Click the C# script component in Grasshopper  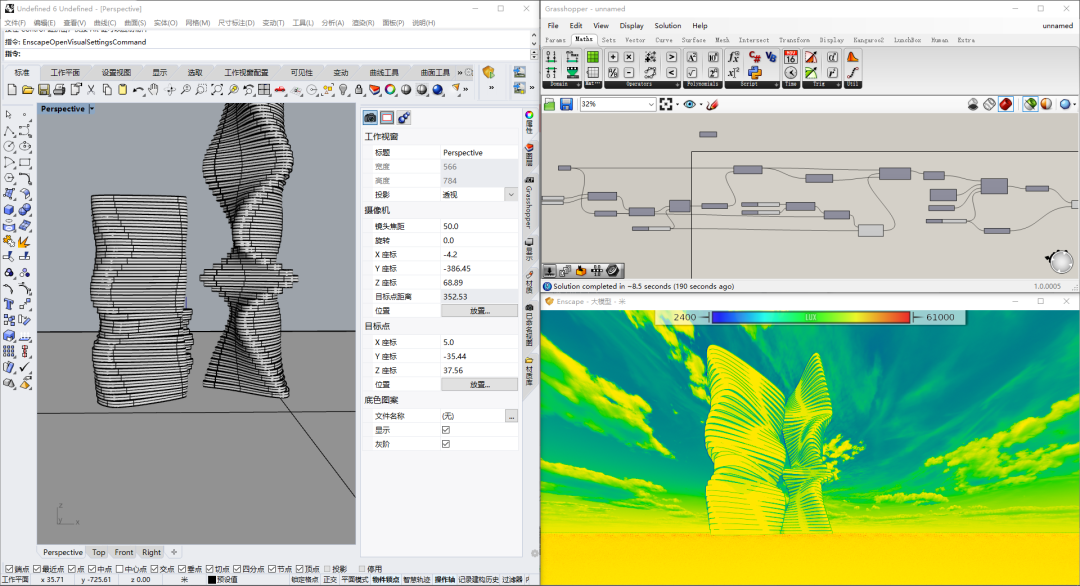click(754, 56)
